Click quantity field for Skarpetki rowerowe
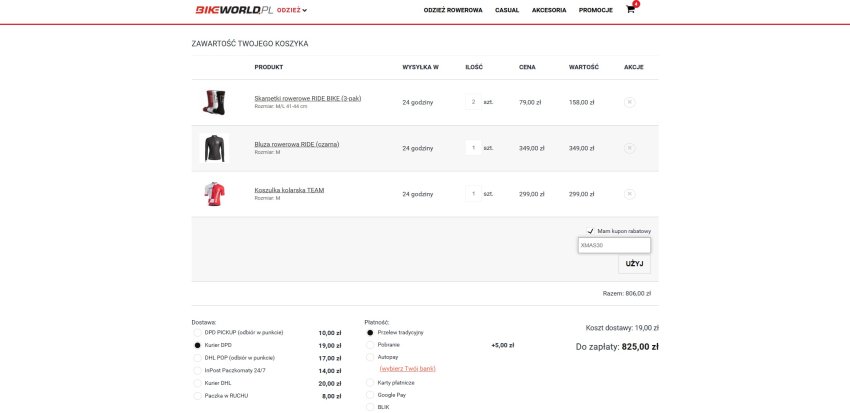The width and height of the screenshot is (850, 413). coord(473,102)
